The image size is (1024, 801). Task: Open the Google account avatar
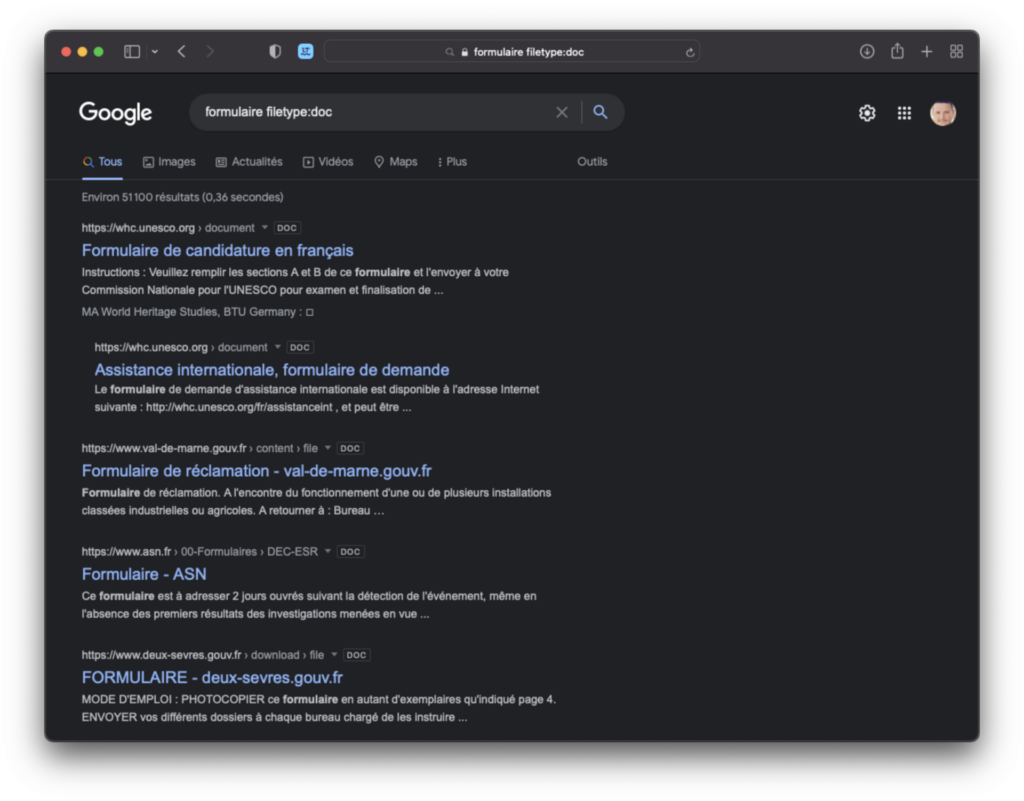click(942, 113)
